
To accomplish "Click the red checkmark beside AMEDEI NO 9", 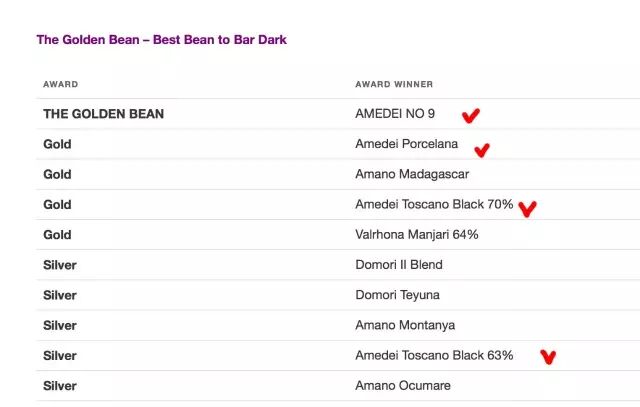I will (x=471, y=116).
